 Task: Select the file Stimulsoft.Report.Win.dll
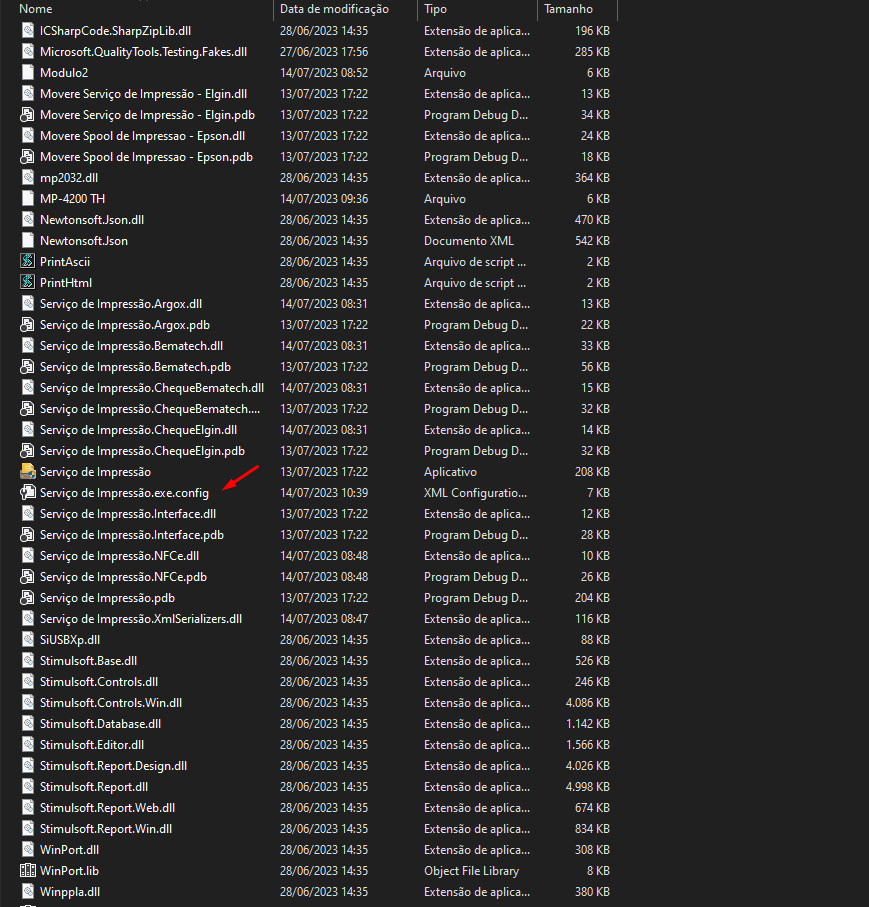pos(106,829)
